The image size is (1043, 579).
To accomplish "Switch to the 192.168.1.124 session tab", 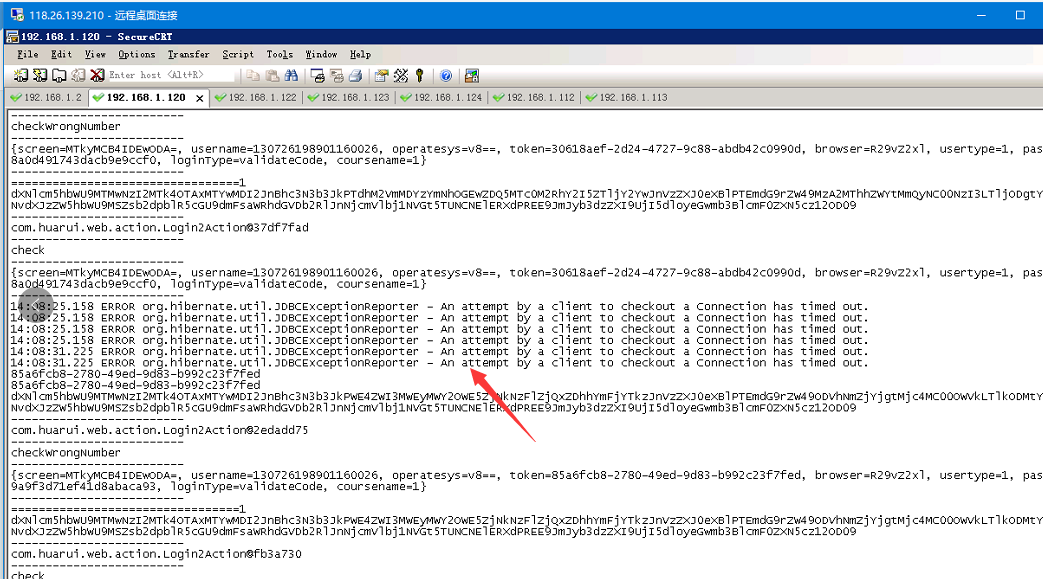I will pyautogui.click(x=441, y=97).
